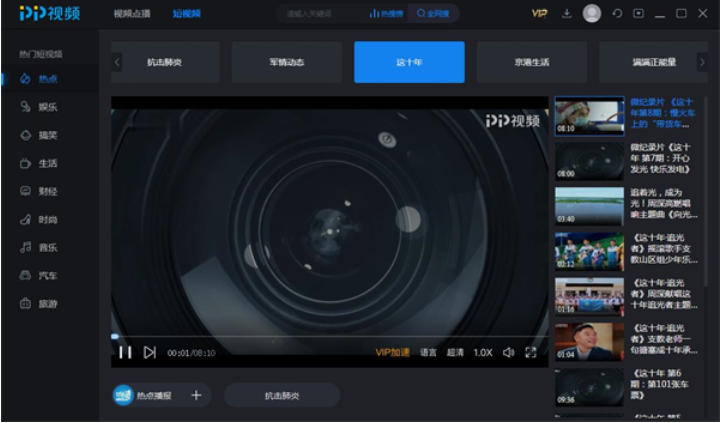
Task: Open the history clock icon in the title bar
Action: pyautogui.click(x=617, y=13)
